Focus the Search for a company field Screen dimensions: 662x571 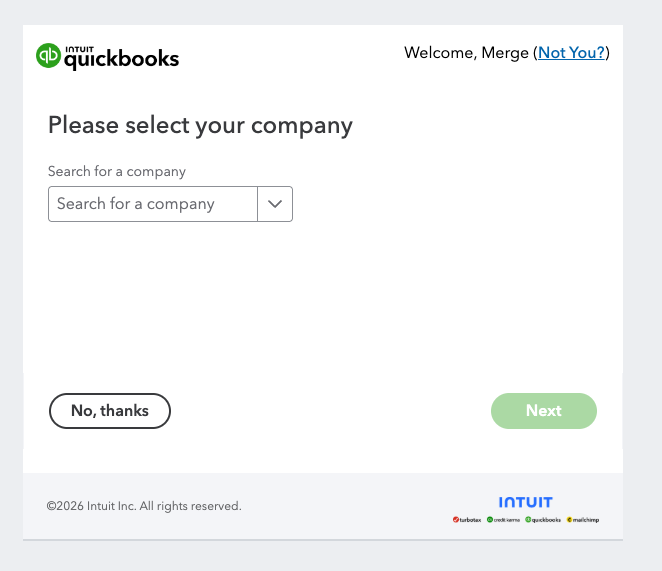point(152,204)
